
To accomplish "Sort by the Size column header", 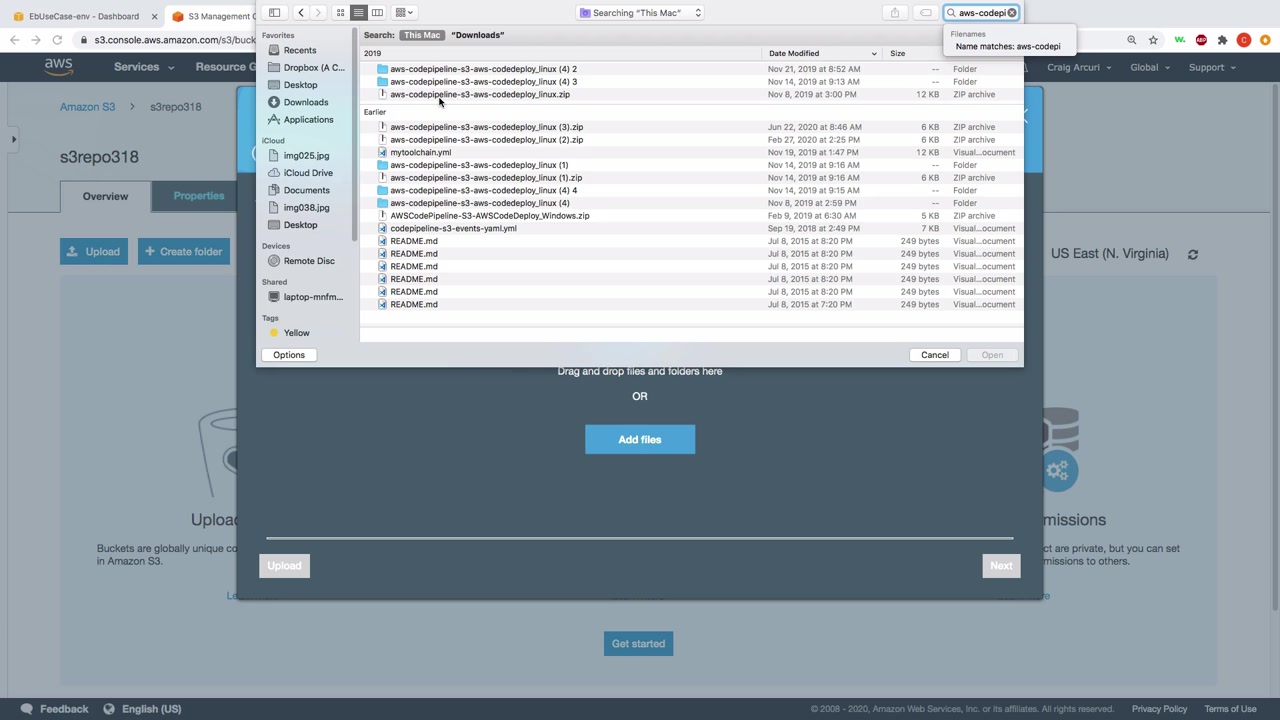I will pyautogui.click(x=898, y=53).
